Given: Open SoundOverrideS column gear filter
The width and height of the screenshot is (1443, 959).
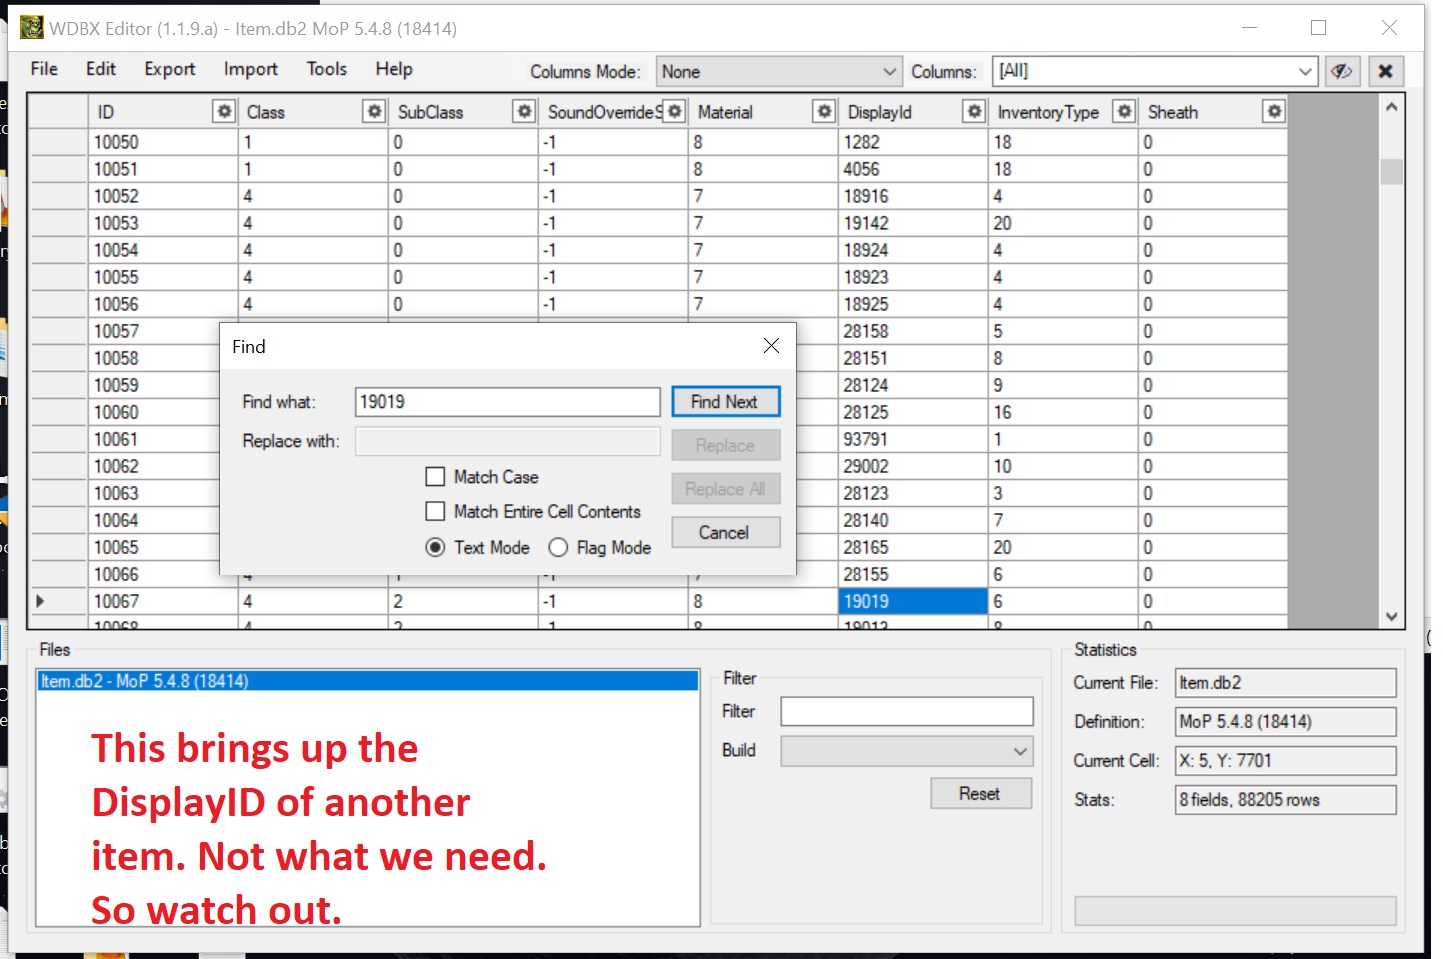Looking at the screenshot, I should pyautogui.click(x=674, y=111).
